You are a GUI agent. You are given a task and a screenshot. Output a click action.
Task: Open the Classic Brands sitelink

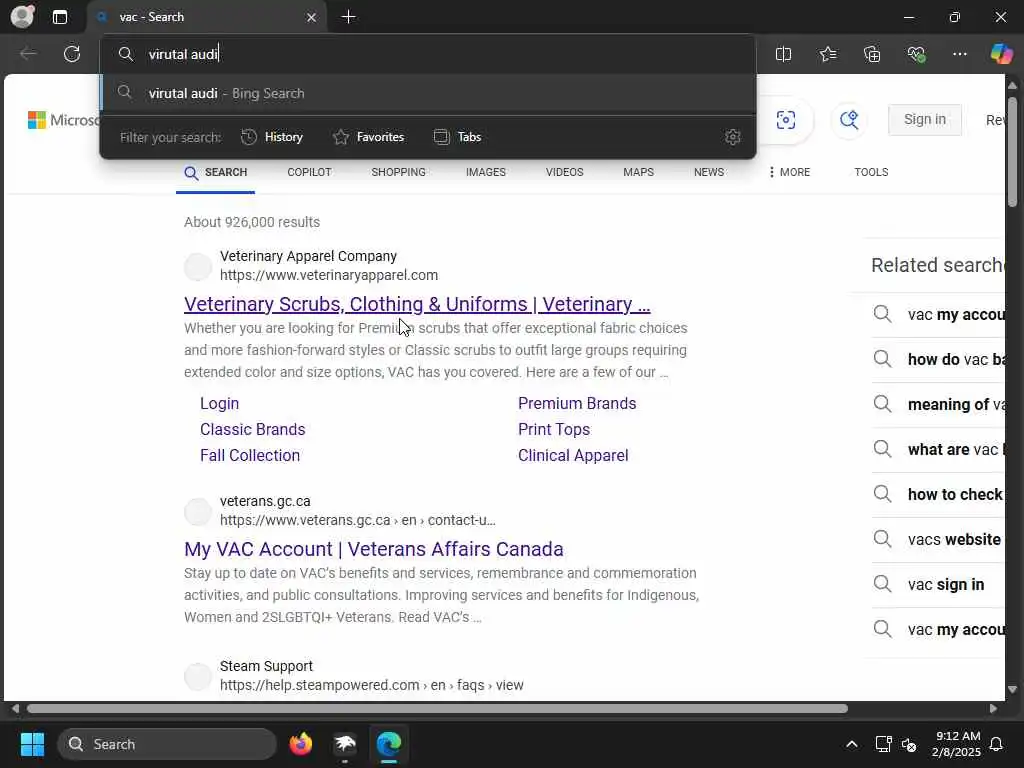click(x=253, y=430)
